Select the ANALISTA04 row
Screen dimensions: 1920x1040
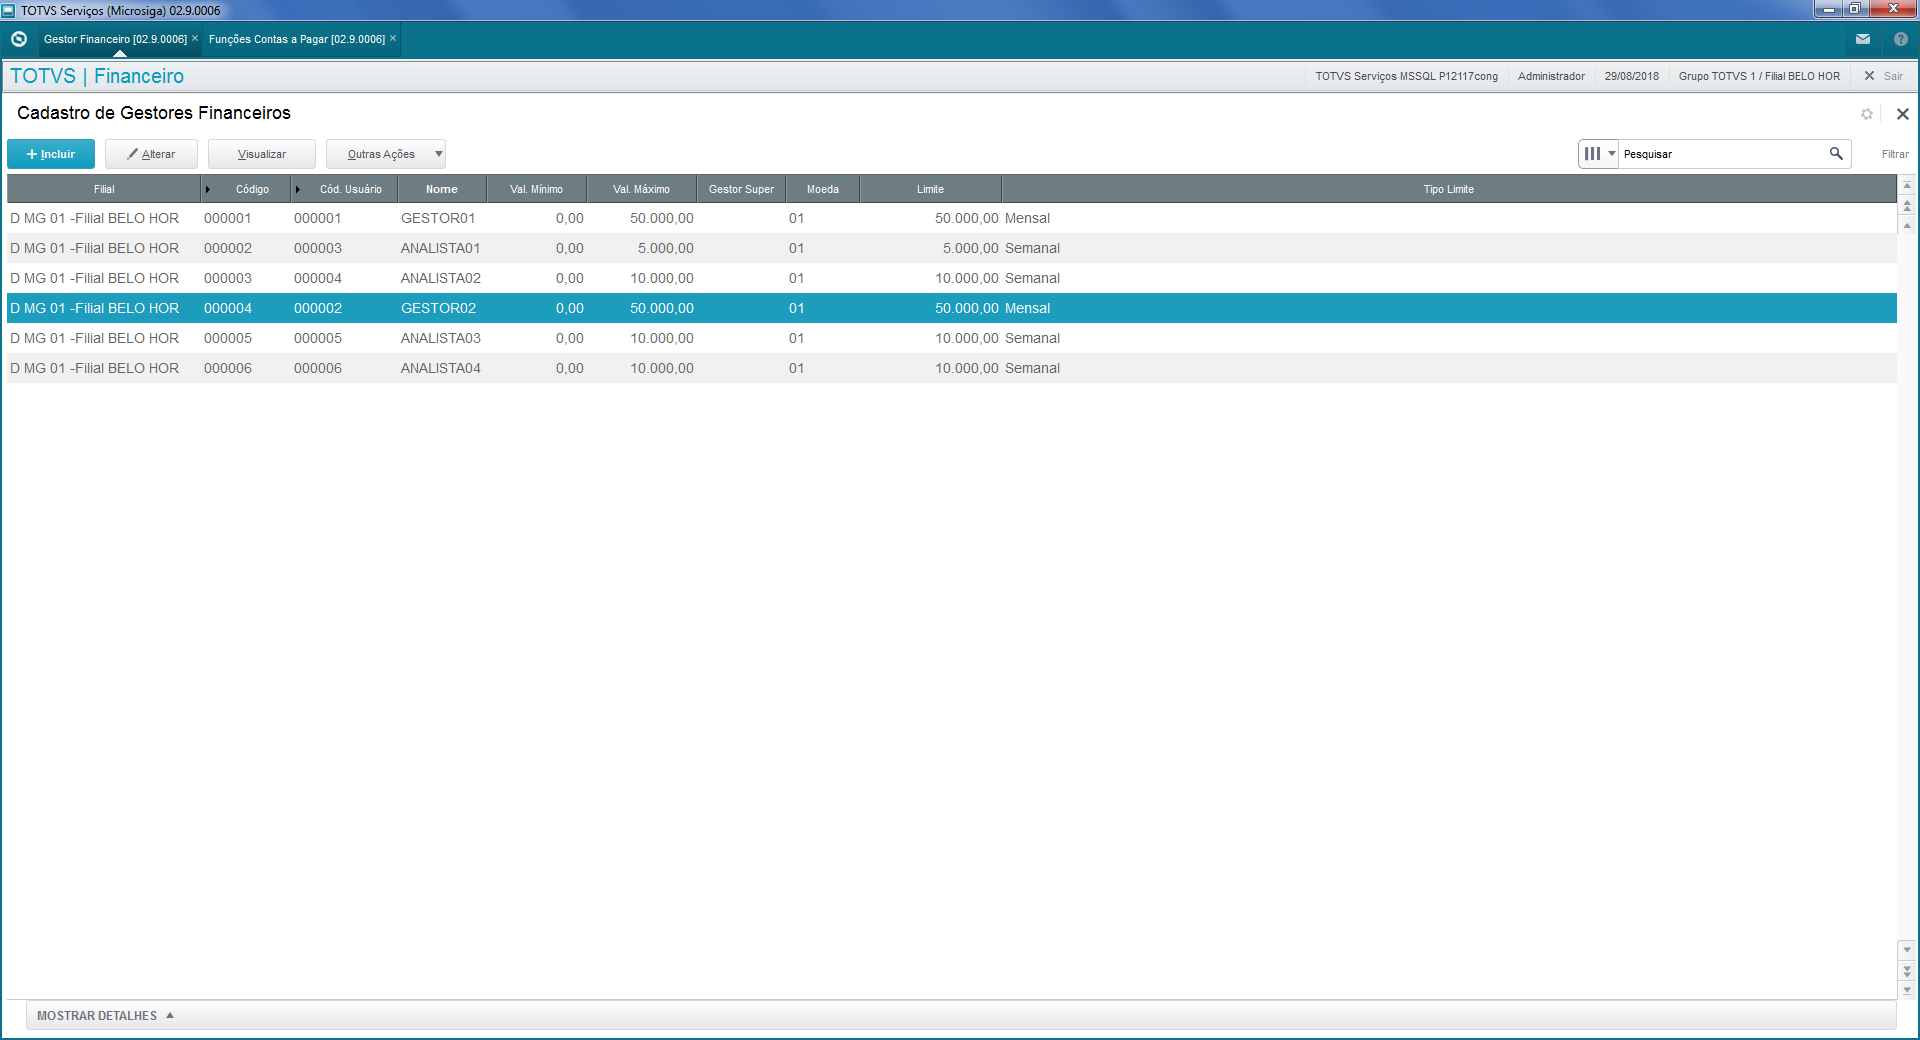(x=951, y=368)
